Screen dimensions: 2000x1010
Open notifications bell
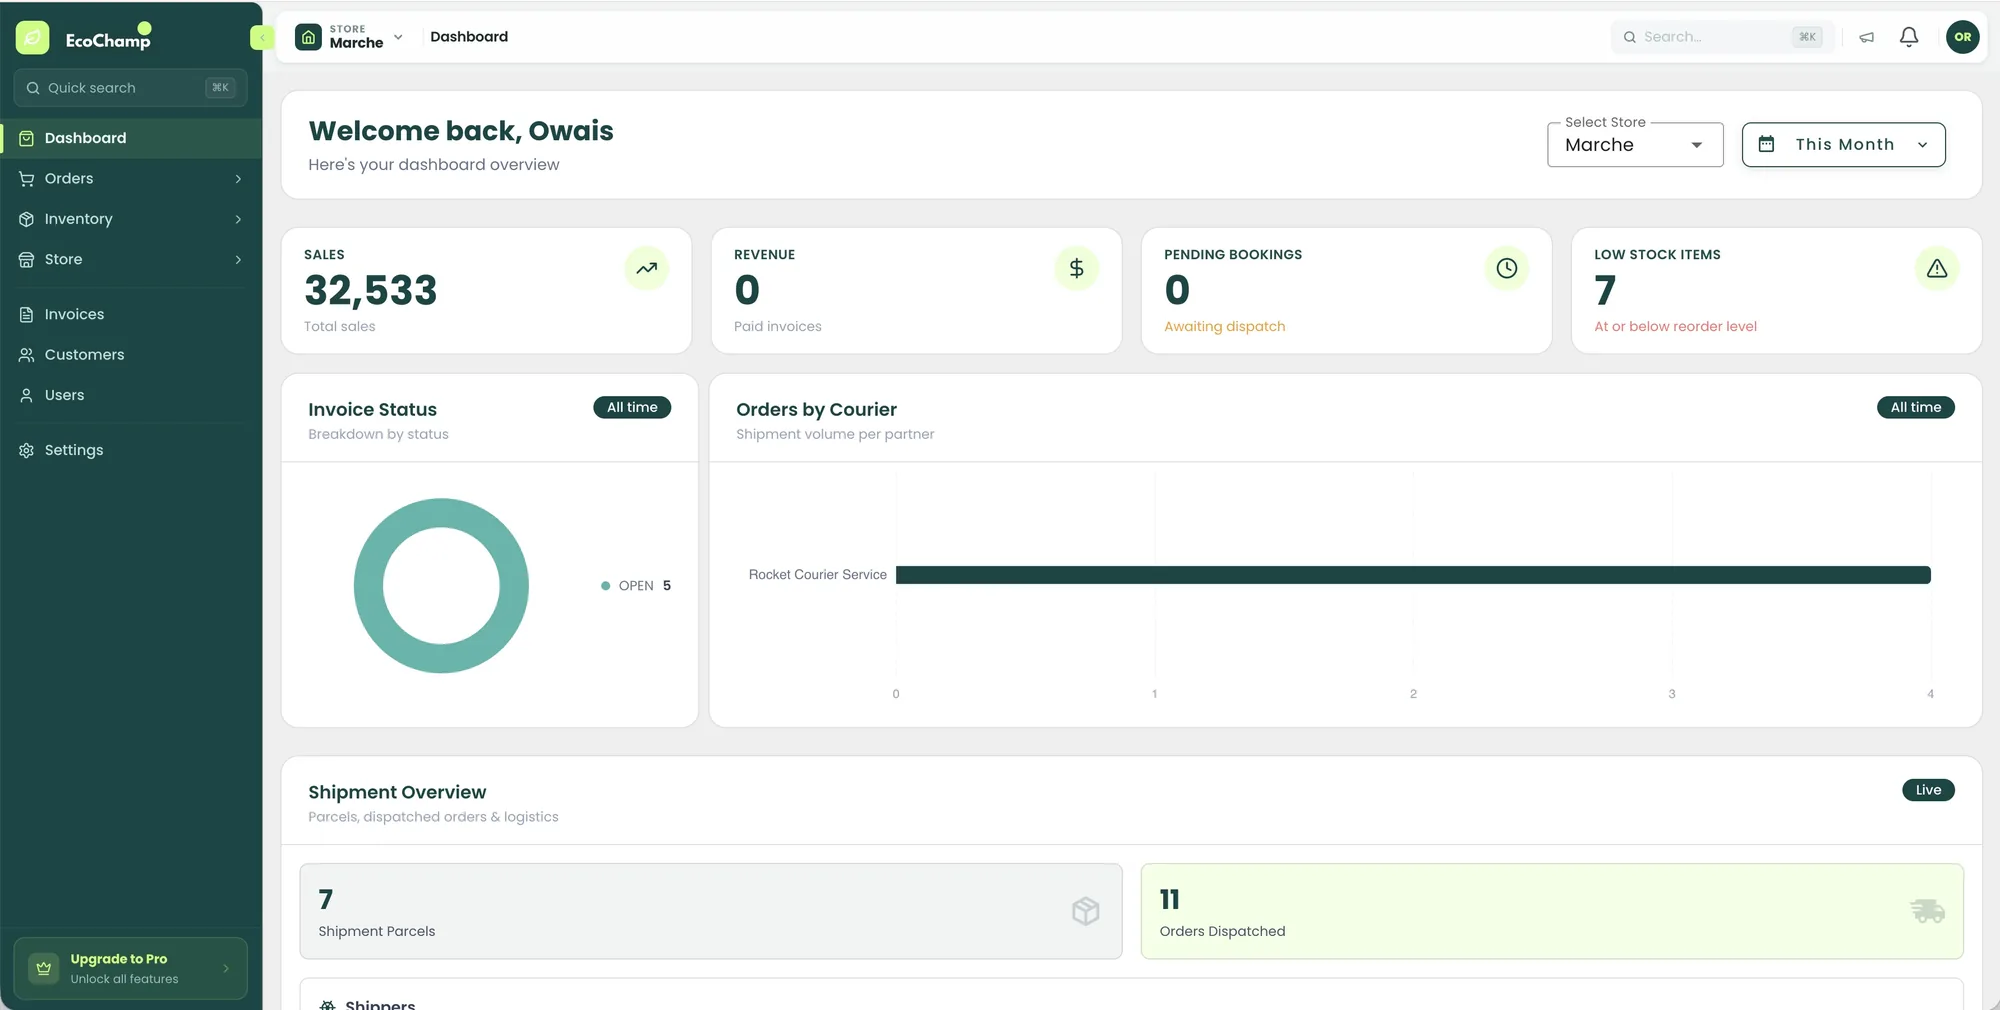(x=1909, y=37)
